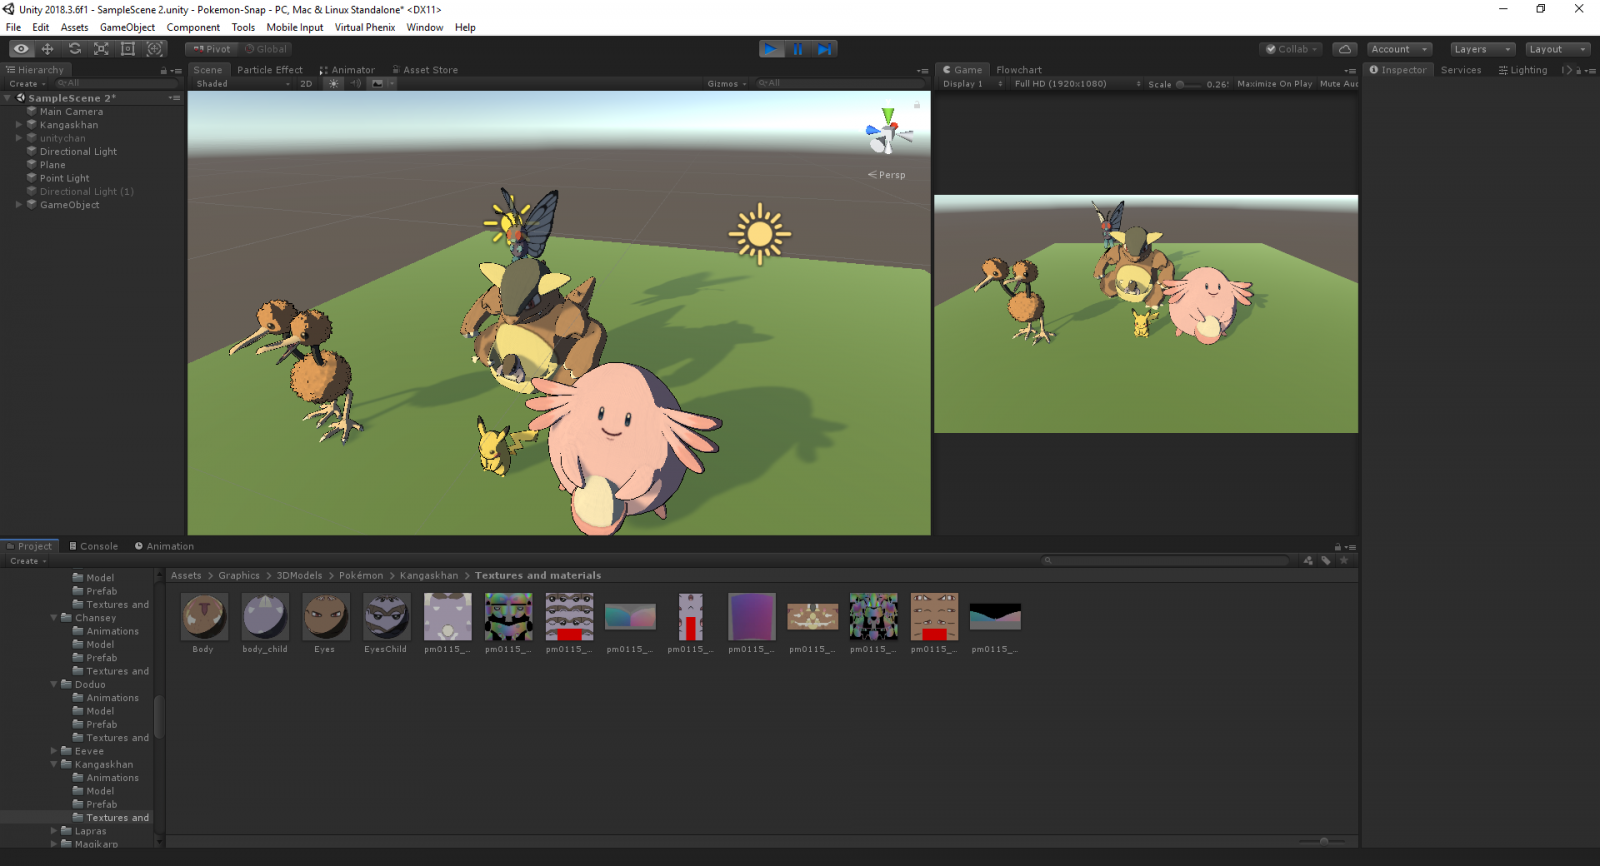1600x866 pixels.
Task: Select the Scale tool
Action: tap(101, 49)
